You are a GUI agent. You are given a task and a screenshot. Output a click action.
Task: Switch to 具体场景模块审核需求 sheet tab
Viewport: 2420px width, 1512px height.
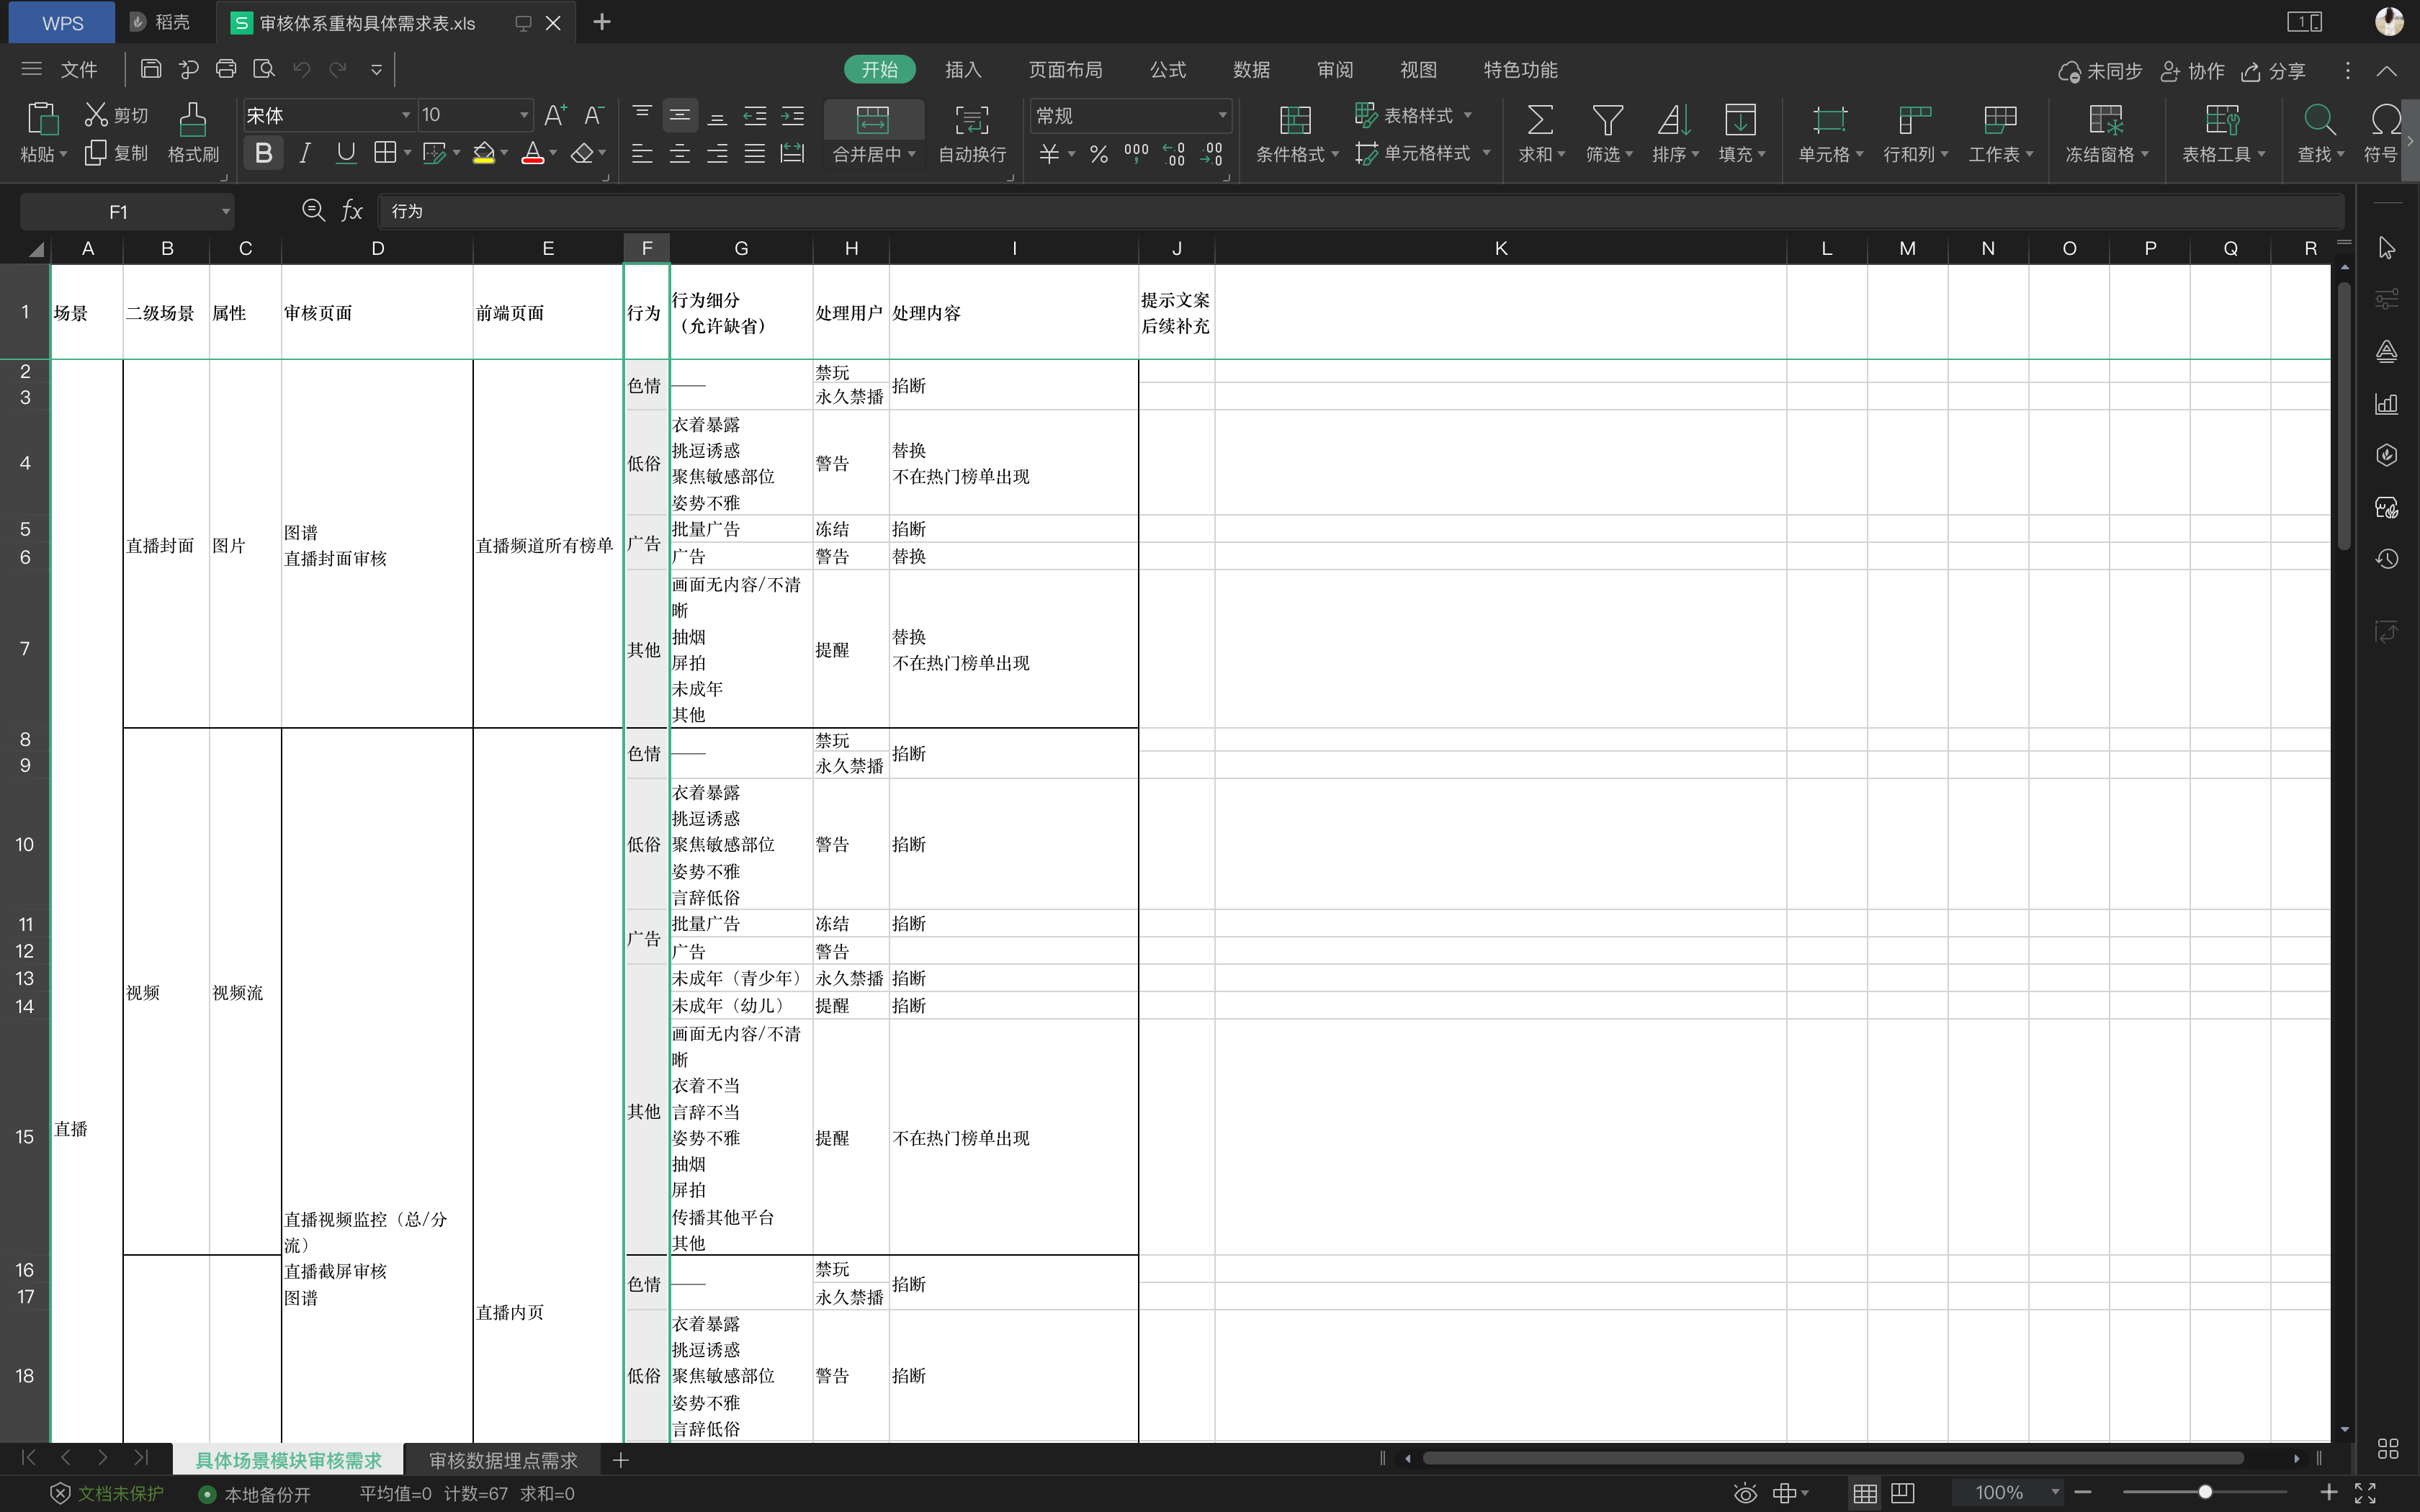pos(287,1459)
